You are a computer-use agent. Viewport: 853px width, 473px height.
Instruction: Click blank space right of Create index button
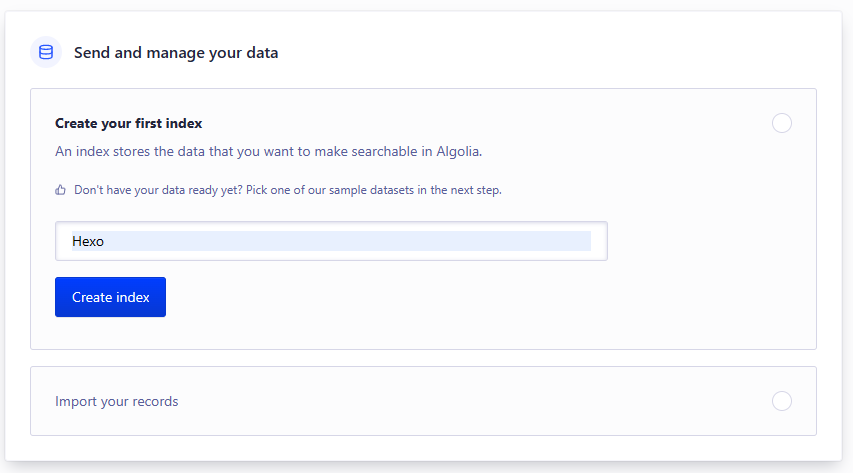coord(450,297)
